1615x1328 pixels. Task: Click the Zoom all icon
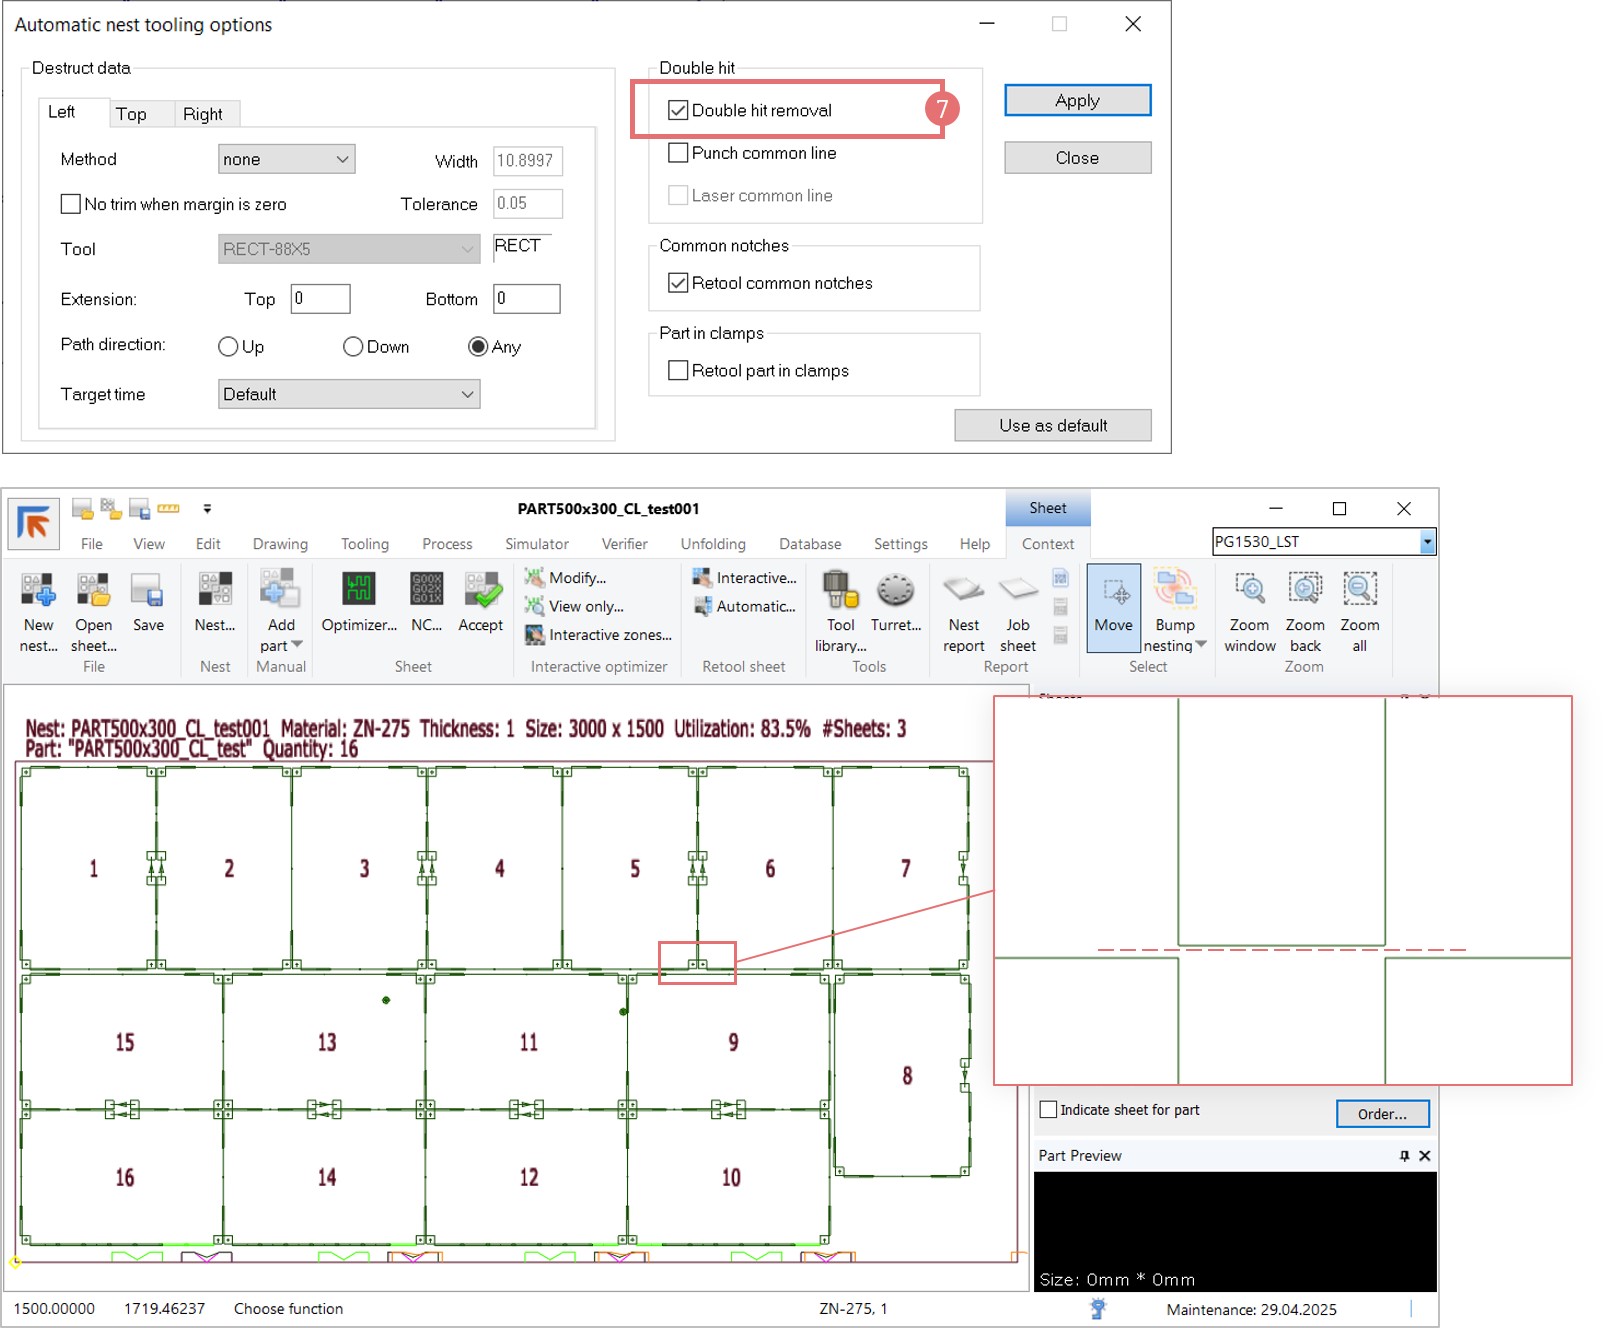tap(1359, 592)
